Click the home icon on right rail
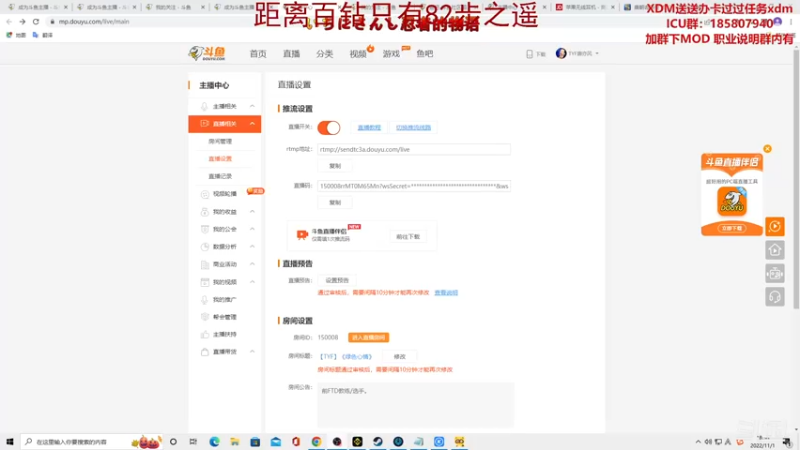 point(774,250)
